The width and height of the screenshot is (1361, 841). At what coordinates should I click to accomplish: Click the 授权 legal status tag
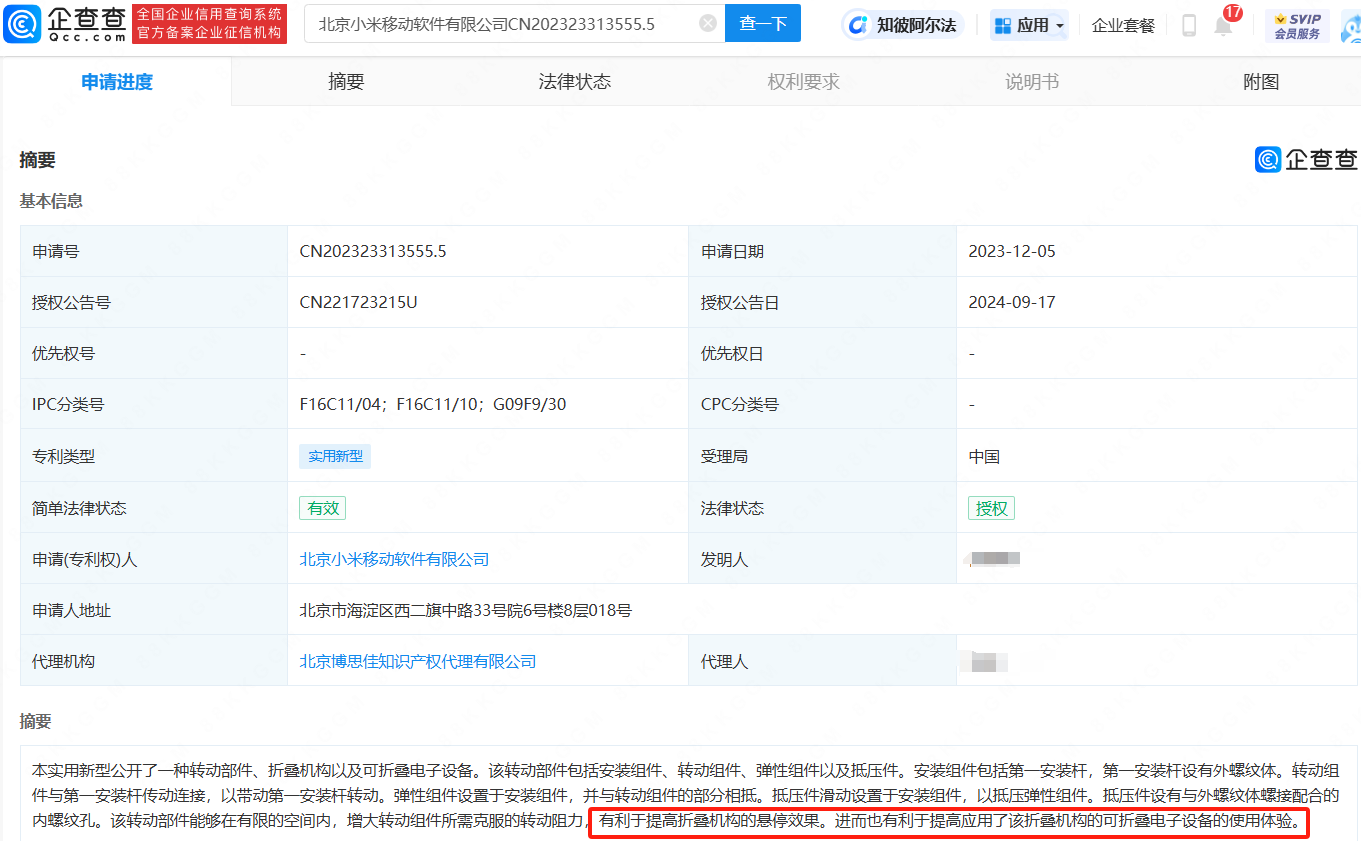[x=991, y=509]
